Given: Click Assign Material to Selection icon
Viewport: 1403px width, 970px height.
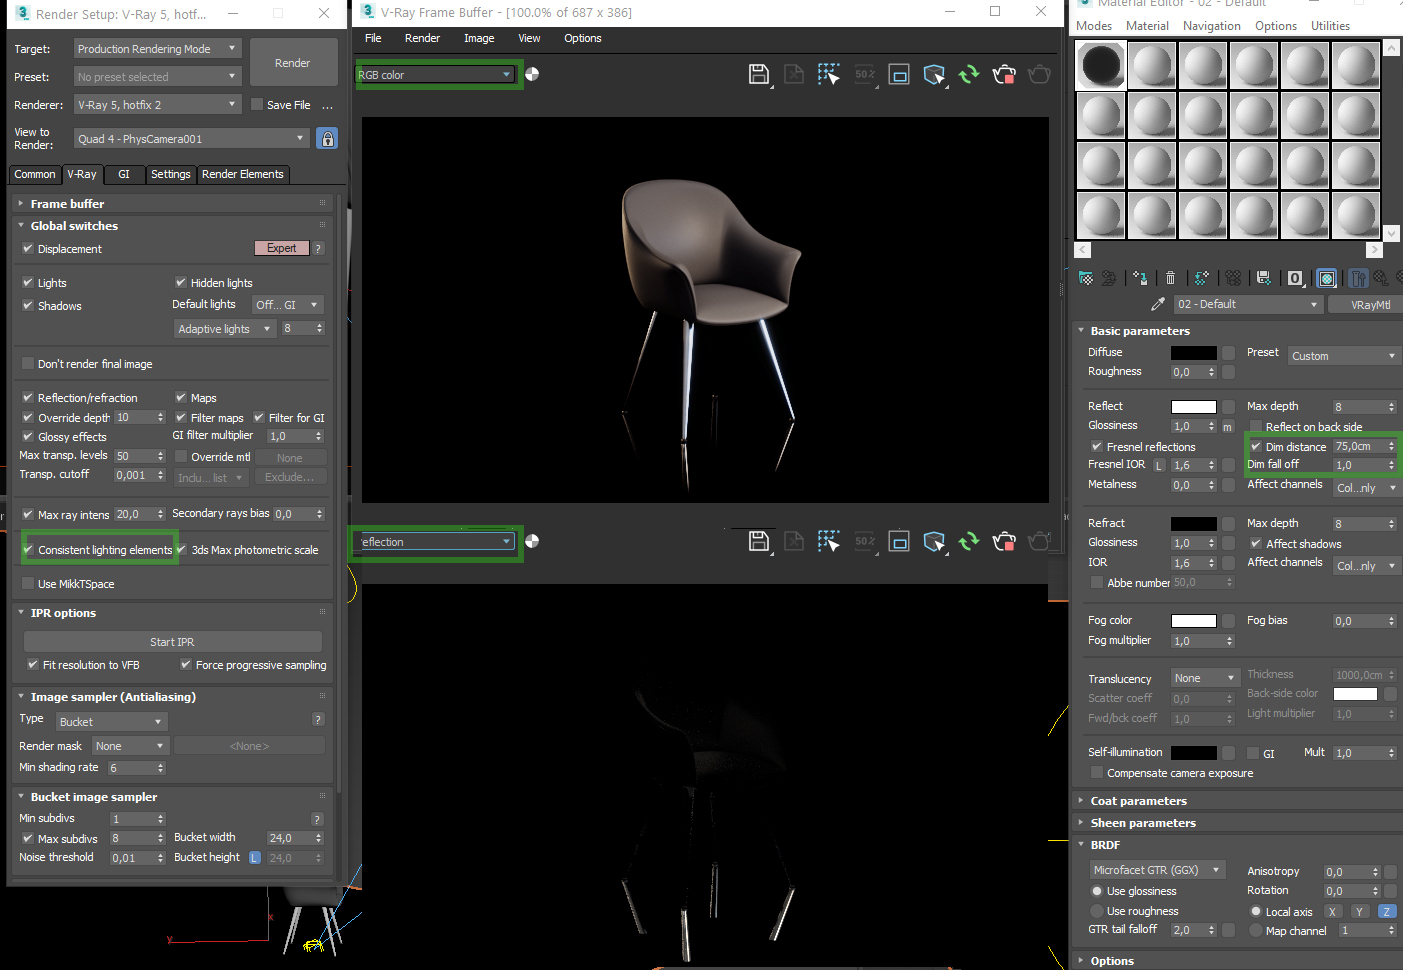Looking at the screenshot, I should pyautogui.click(x=1140, y=278).
